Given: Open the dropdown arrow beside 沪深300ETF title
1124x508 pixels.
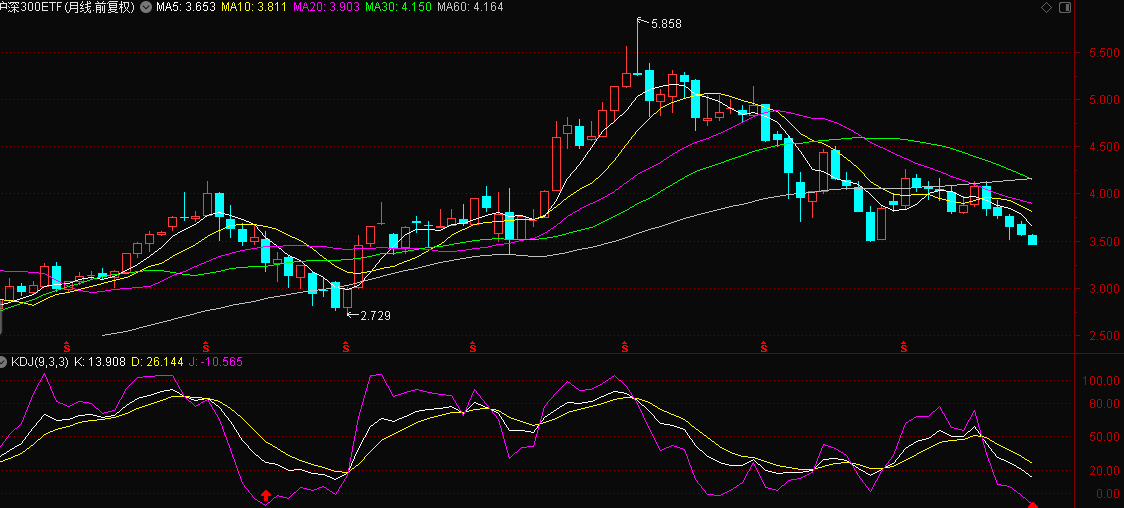Looking at the screenshot, I should pyautogui.click(x=146, y=8).
